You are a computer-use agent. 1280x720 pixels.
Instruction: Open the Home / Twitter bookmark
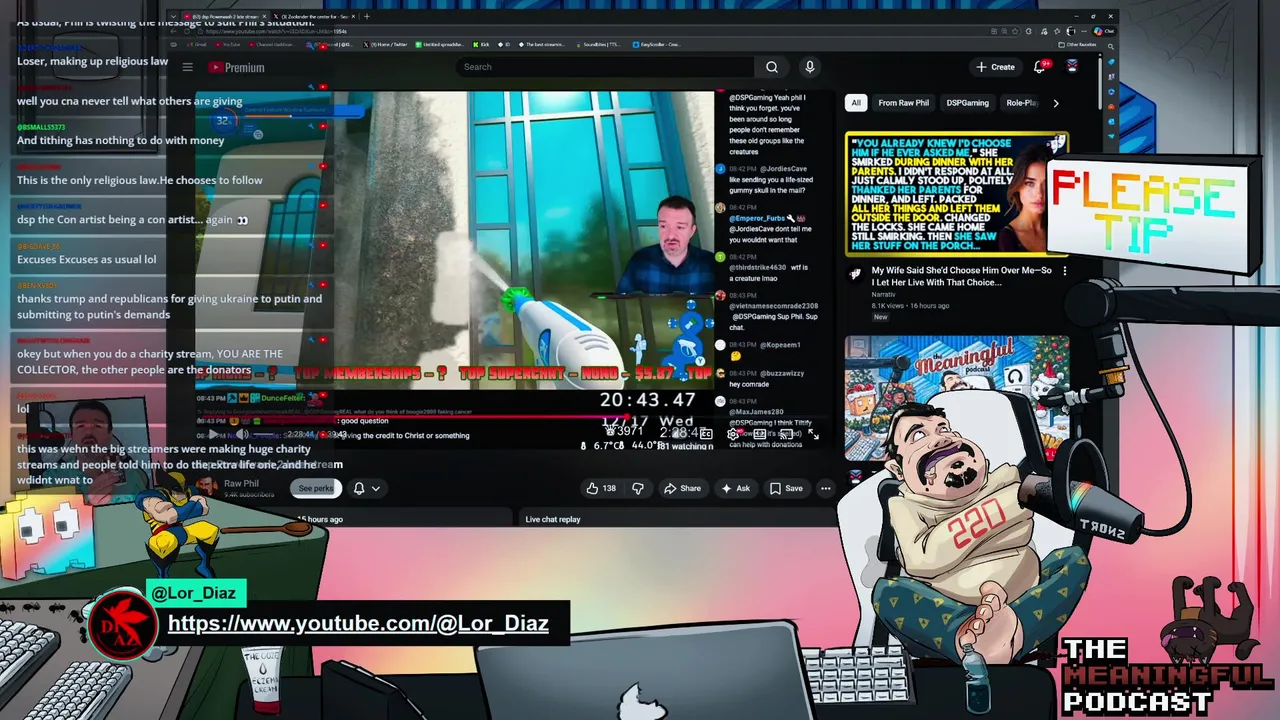coord(384,44)
